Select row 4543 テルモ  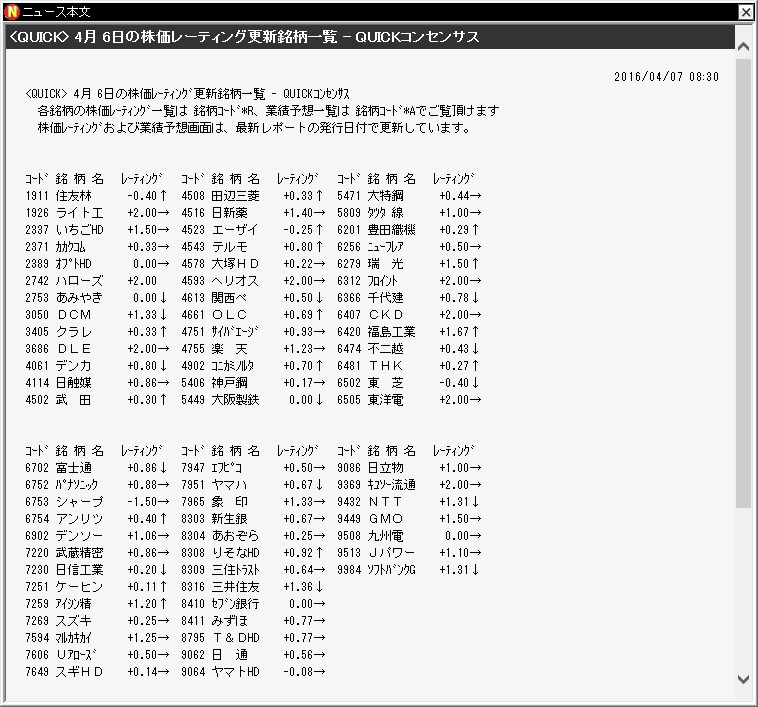click(253, 246)
